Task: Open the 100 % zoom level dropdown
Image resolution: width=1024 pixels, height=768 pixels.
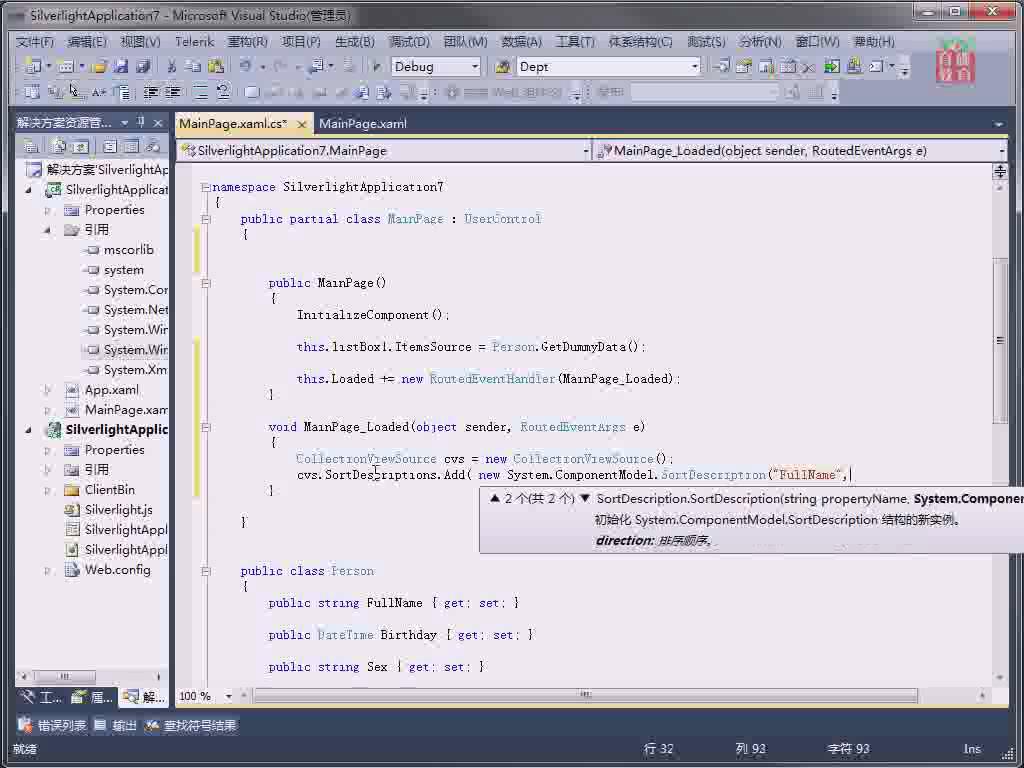Action: (229, 696)
